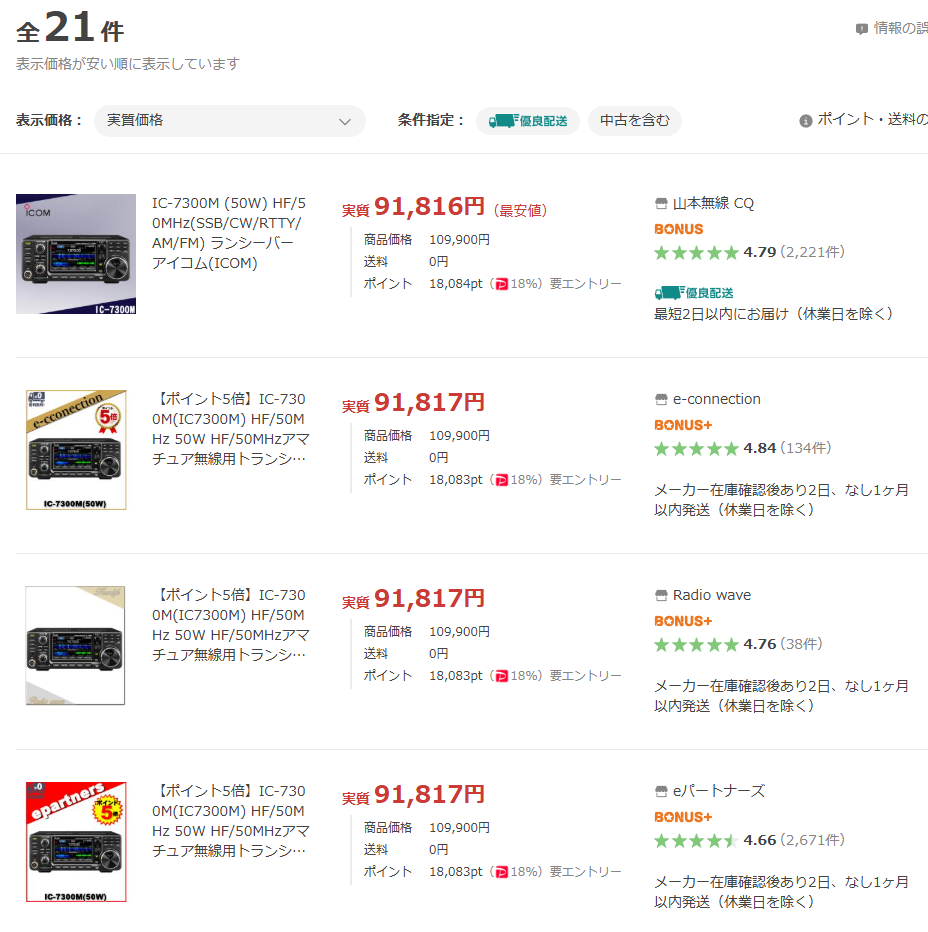Image resolution: width=928 pixels, height=932 pixels.
Task: Click the BONUS+ badge under eパートナーズ
Action: click(x=683, y=818)
